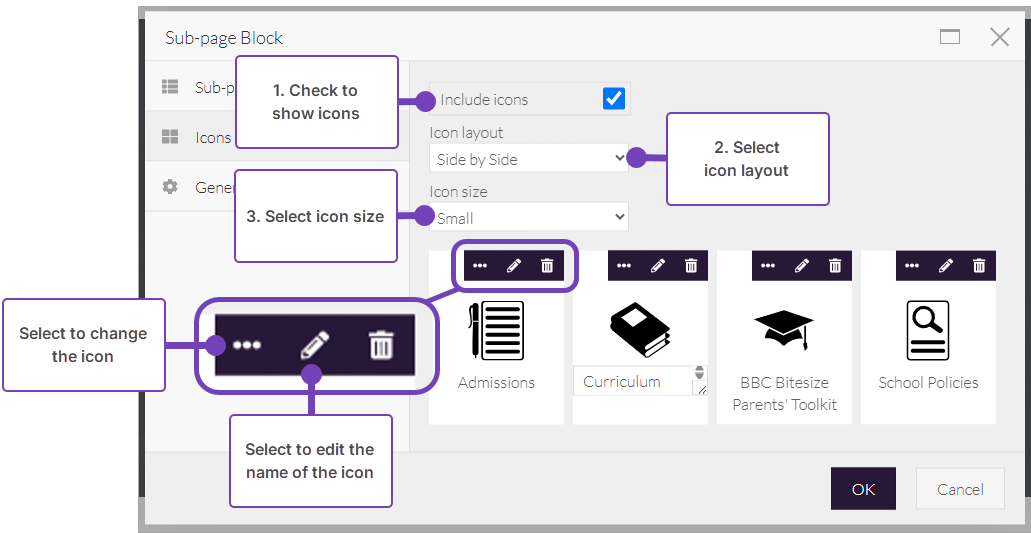Click the pencil edit icon on Admissions card
1031x533 pixels.
(x=514, y=266)
